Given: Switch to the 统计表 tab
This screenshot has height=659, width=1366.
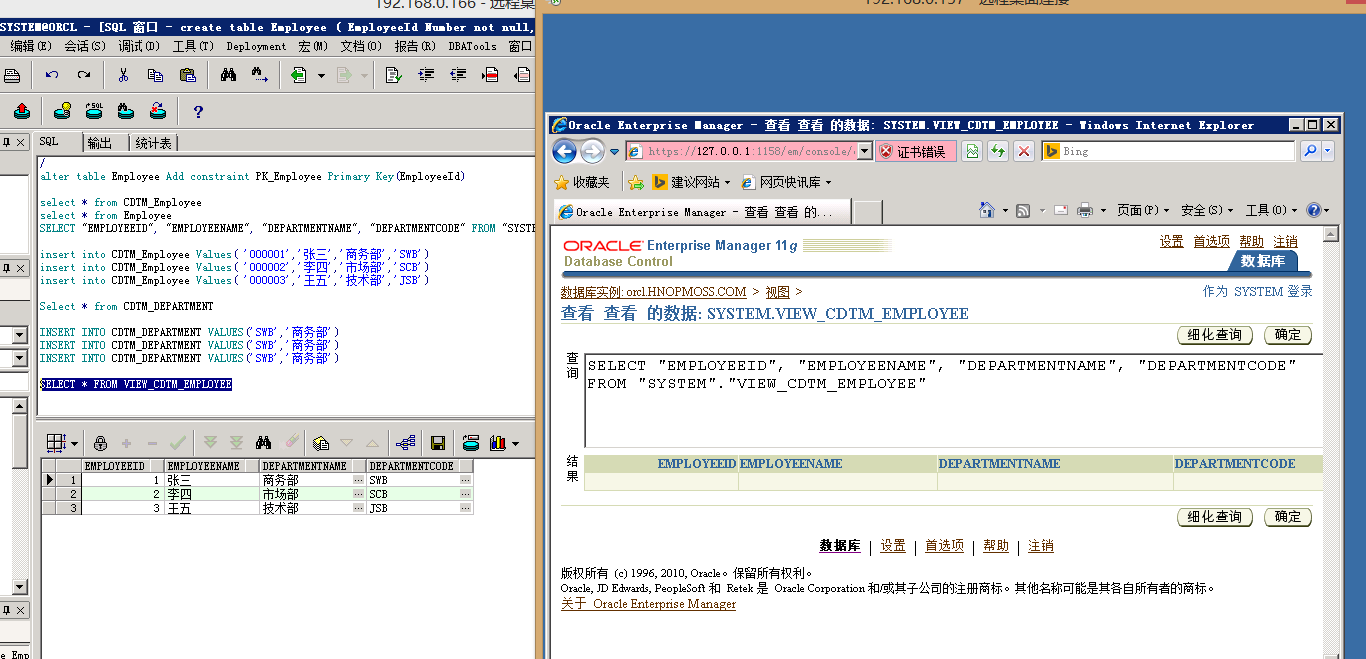Looking at the screenshot, I should point(153,143).
